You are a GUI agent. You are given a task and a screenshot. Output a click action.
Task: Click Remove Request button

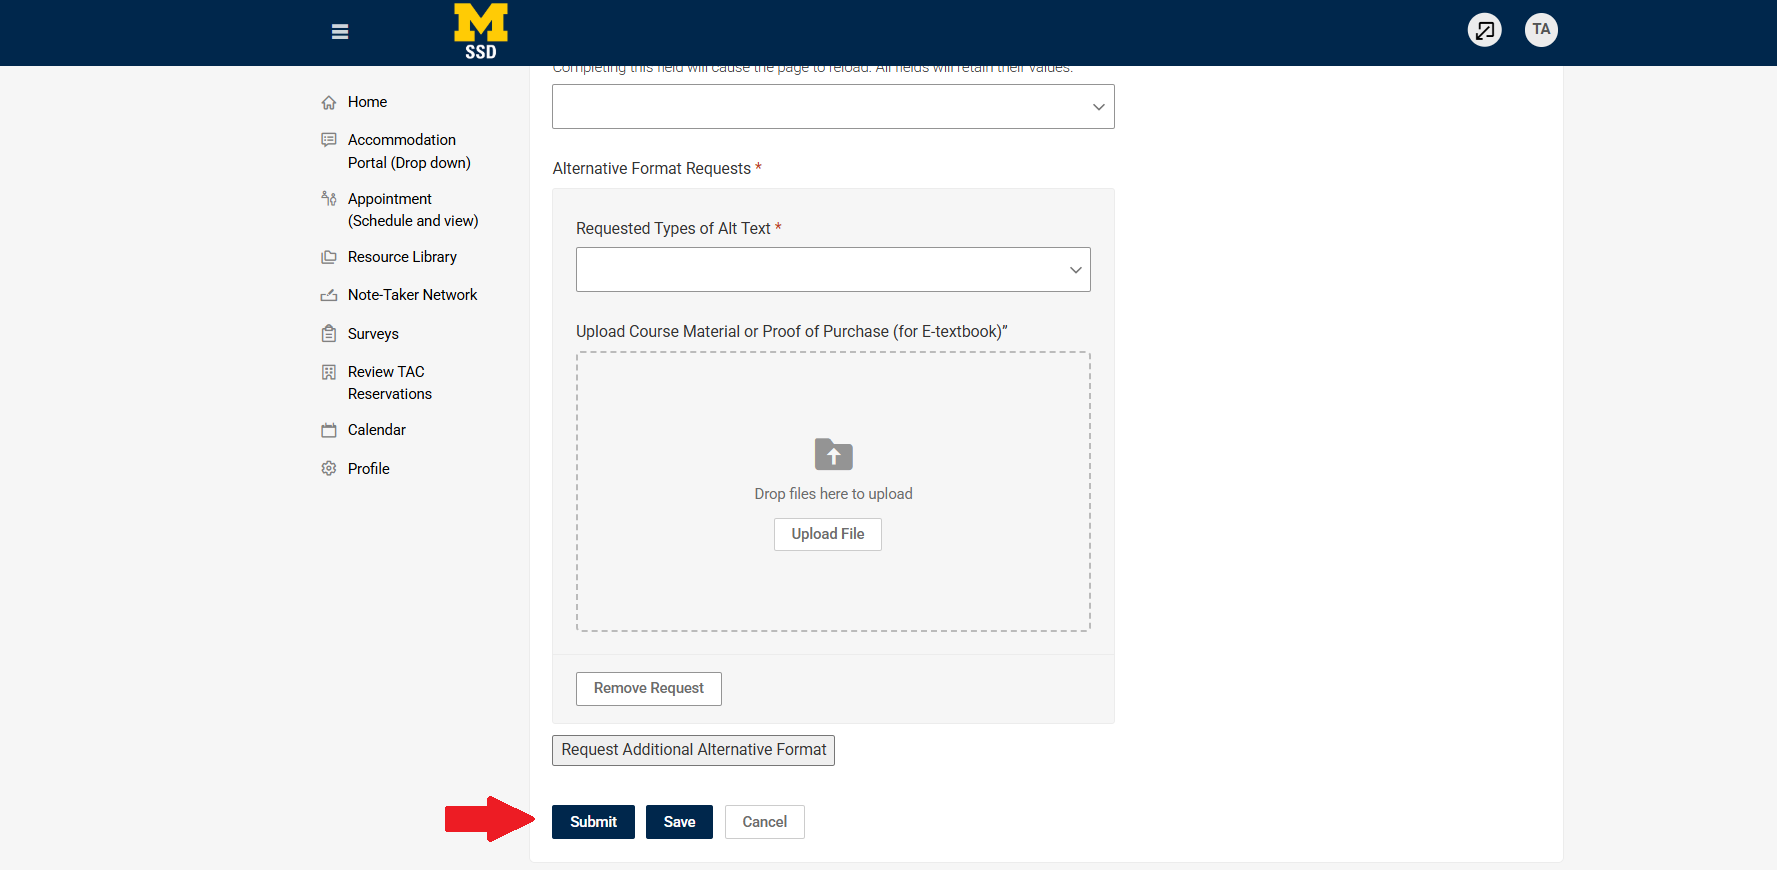(649, 689)
